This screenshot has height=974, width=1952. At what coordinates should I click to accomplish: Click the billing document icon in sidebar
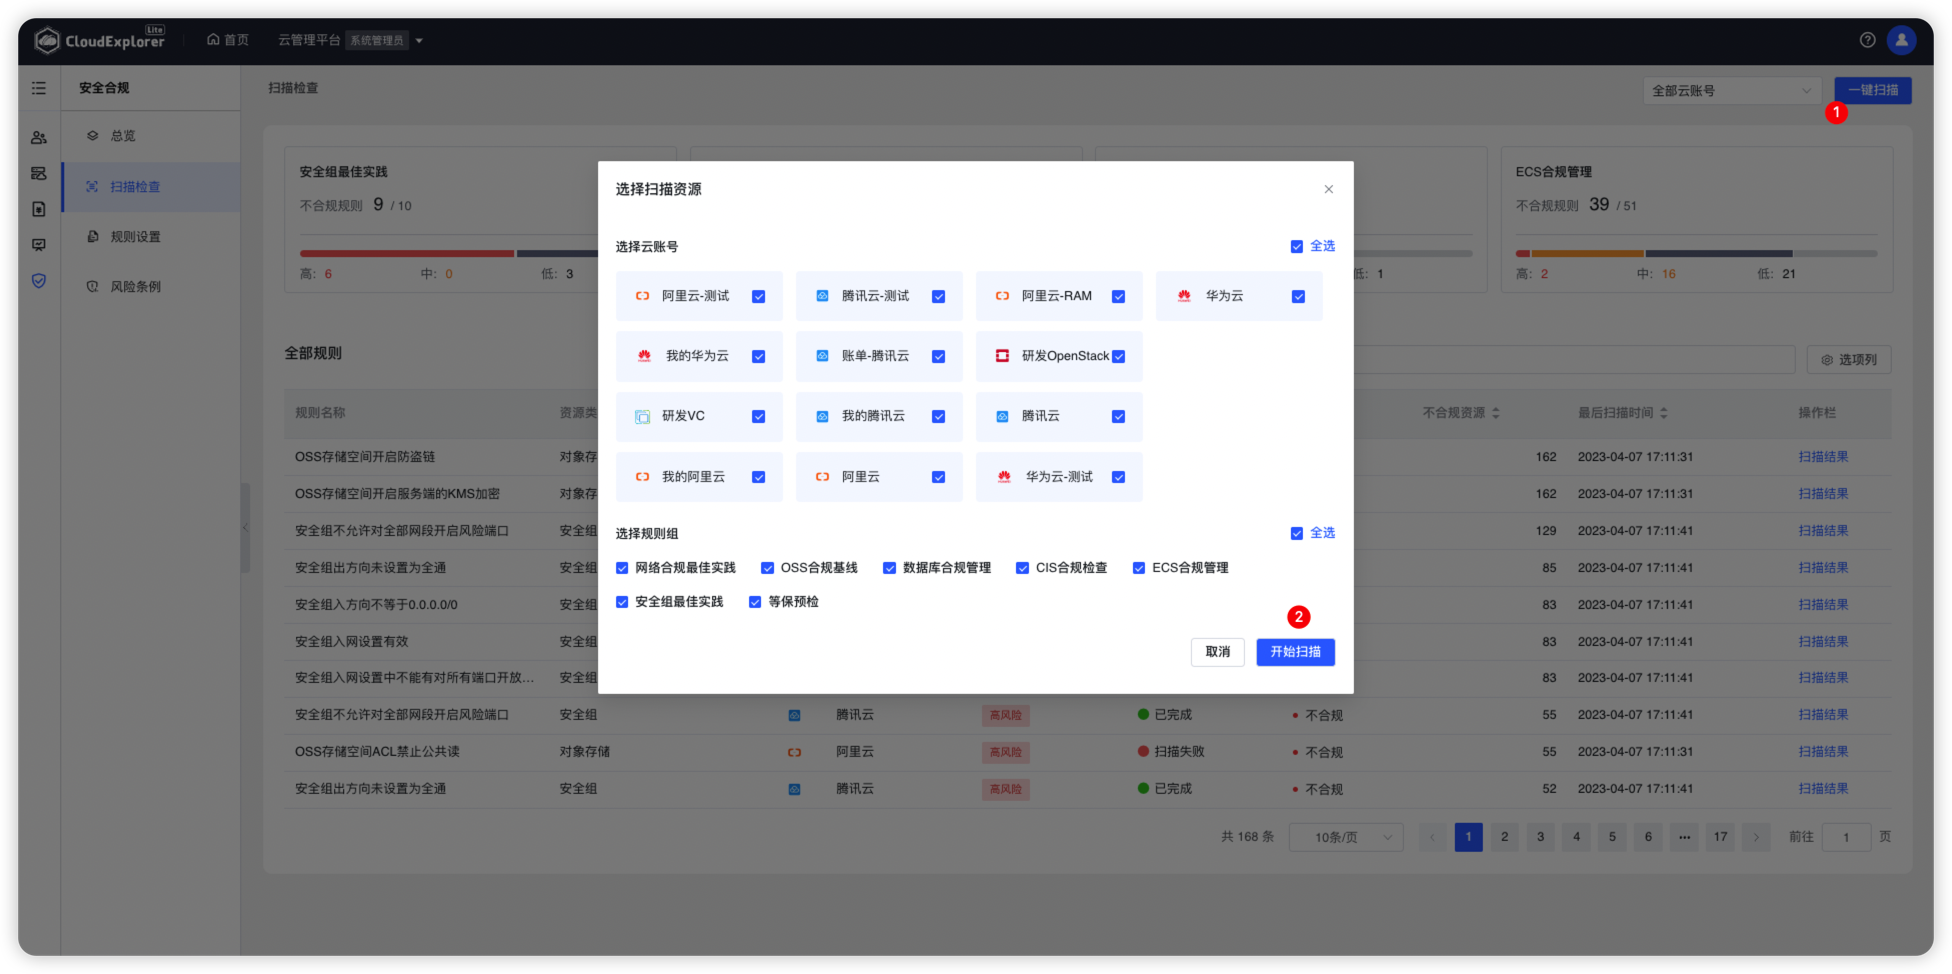pyautogui.click(x=38, y=208)
